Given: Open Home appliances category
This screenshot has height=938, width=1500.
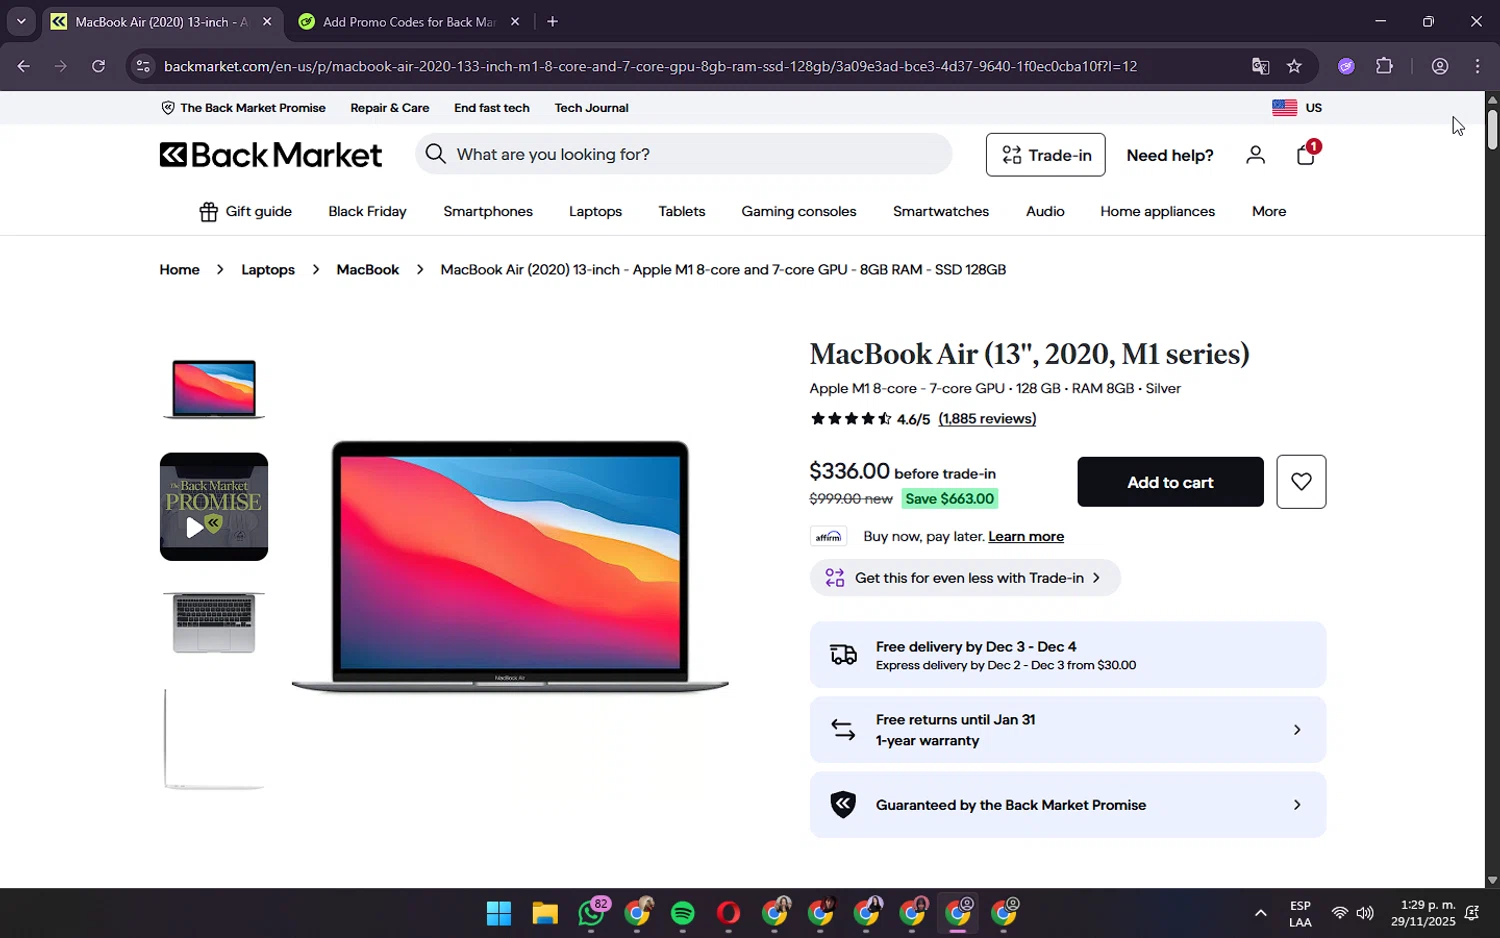Looking at the screenshot, I should [x=1158, y=211].
